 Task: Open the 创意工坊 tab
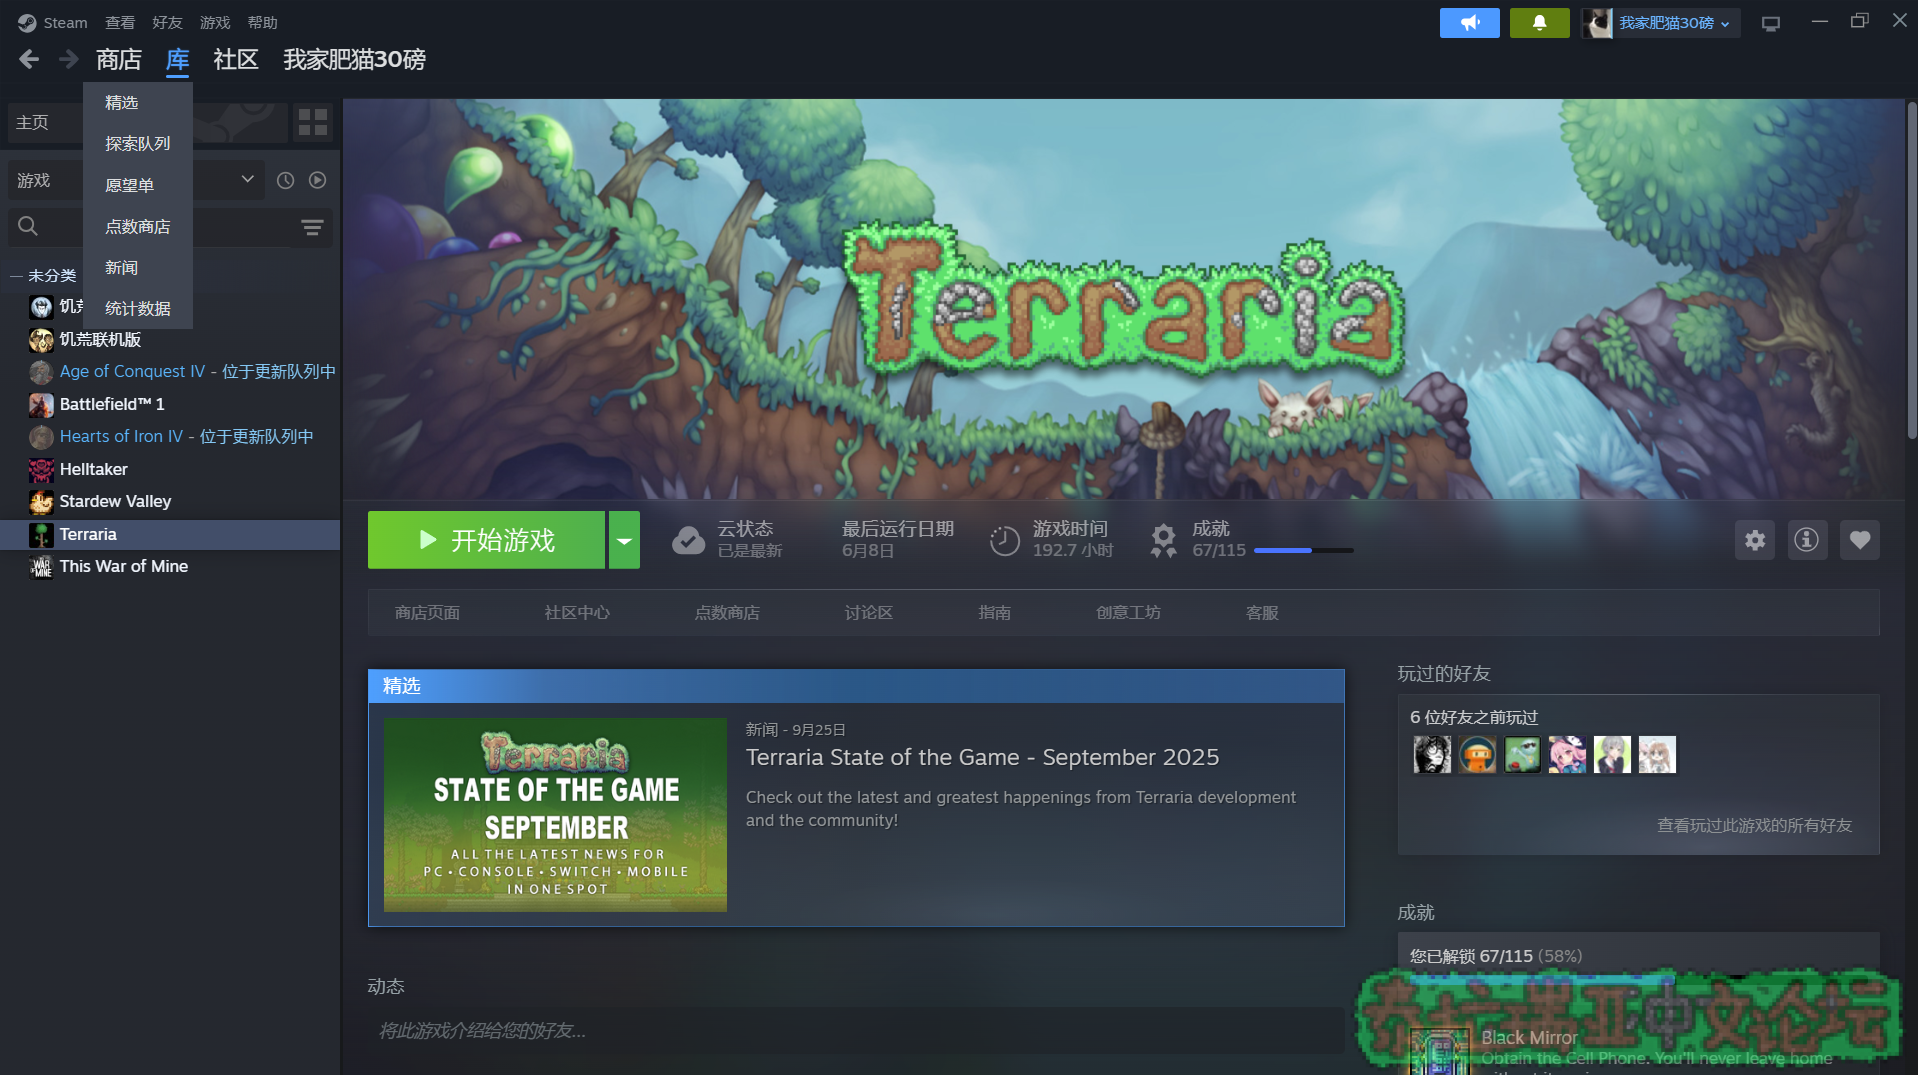pos(1127,613)
